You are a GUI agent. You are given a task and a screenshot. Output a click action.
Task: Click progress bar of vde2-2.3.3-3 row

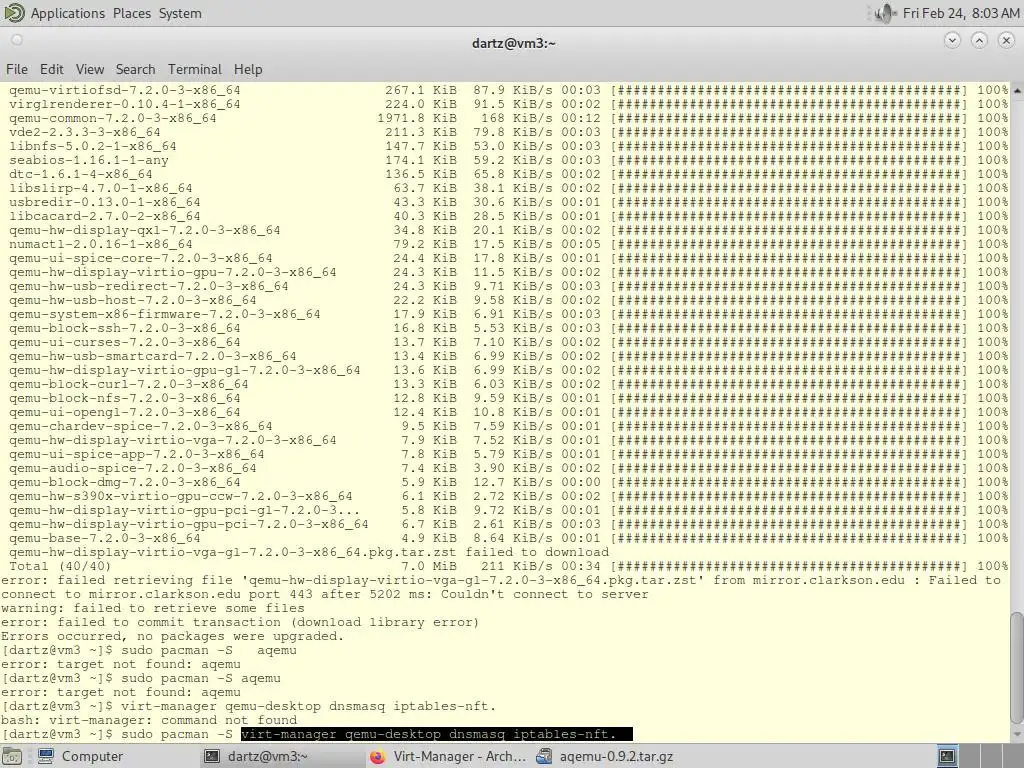pos(789,132)
